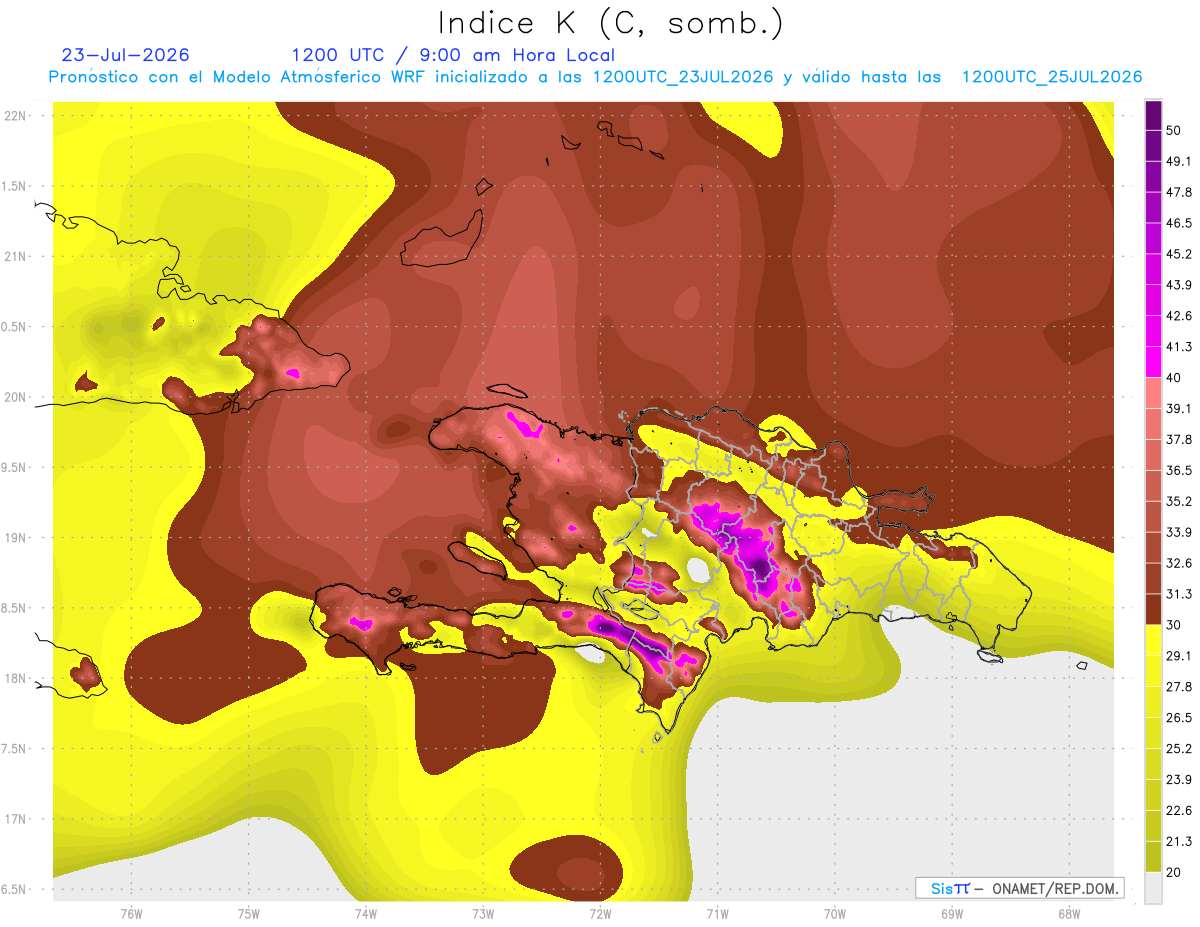
Task: Click the longitude label "72W"
Action: pyautogui.click(x=599, y=914)
